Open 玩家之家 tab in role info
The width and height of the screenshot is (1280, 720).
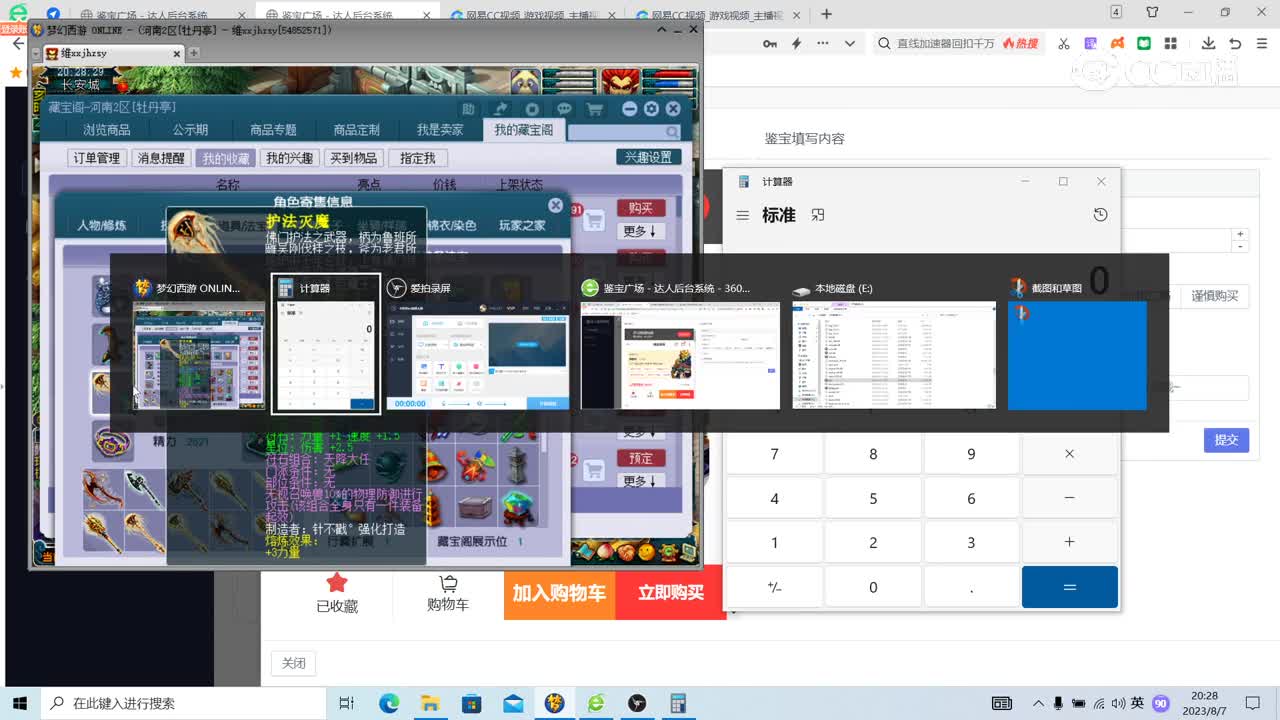click(x=523, y=225)
